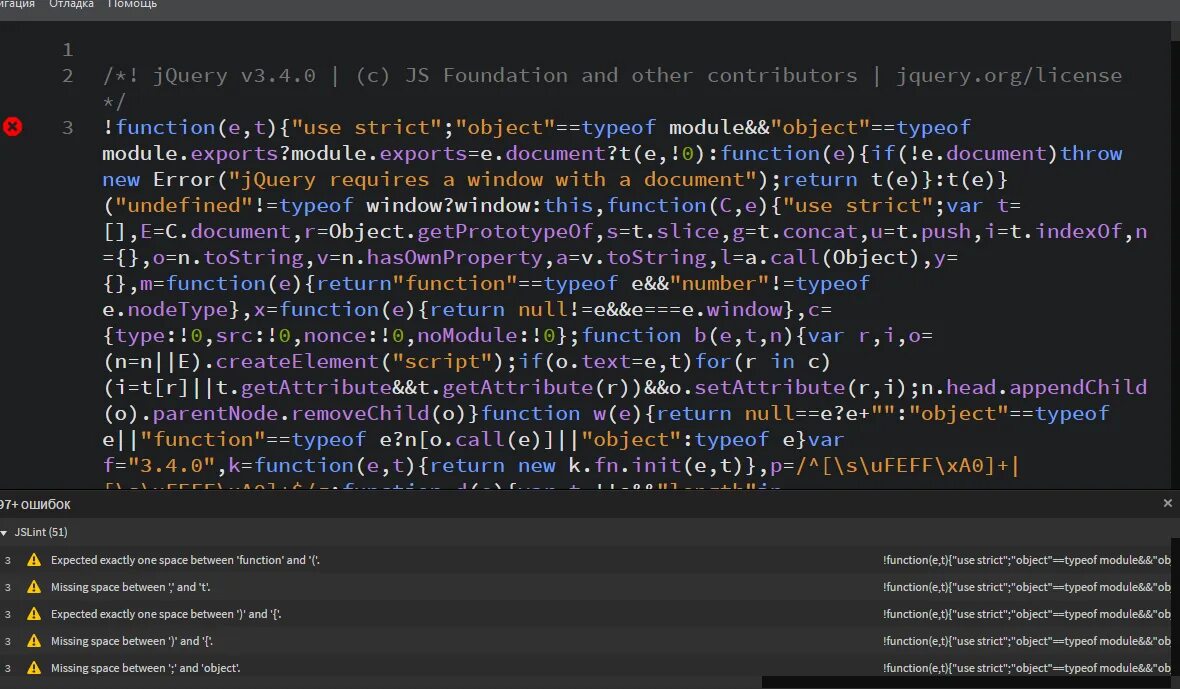The width and height of the screenshot is (1180, 689).
Task: Click the code snippet beside Missing space ';' and 'object'
Action: point(1026,668)
